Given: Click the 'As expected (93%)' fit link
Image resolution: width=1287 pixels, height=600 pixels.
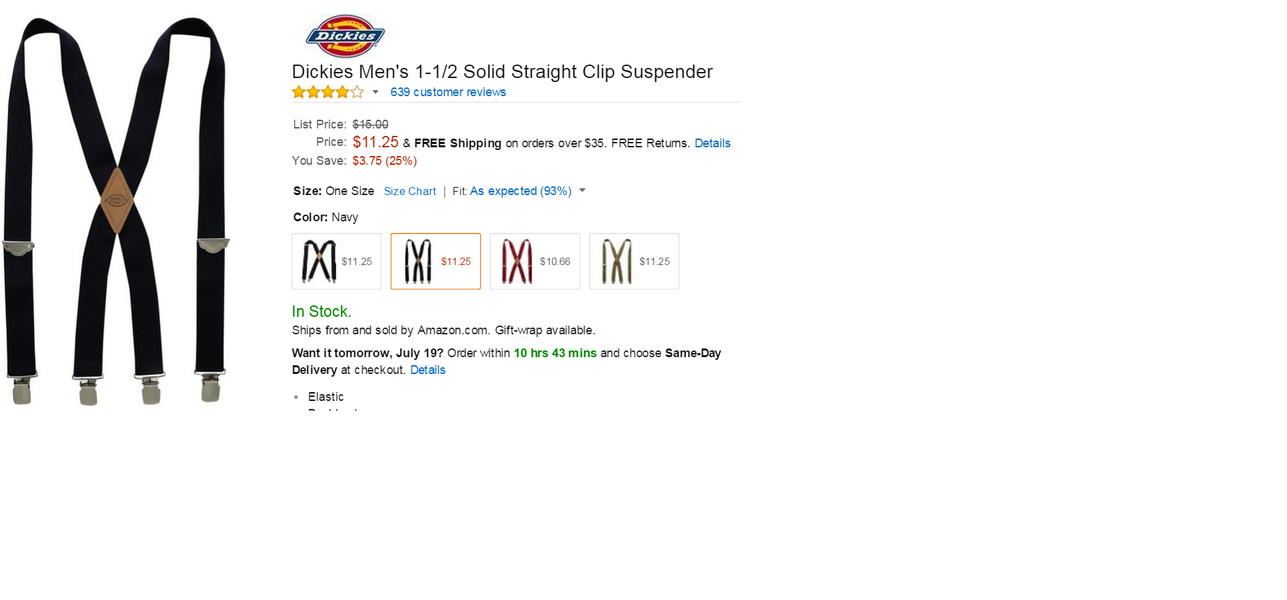Looking at the screenshot, I should (x=520, y=191).
